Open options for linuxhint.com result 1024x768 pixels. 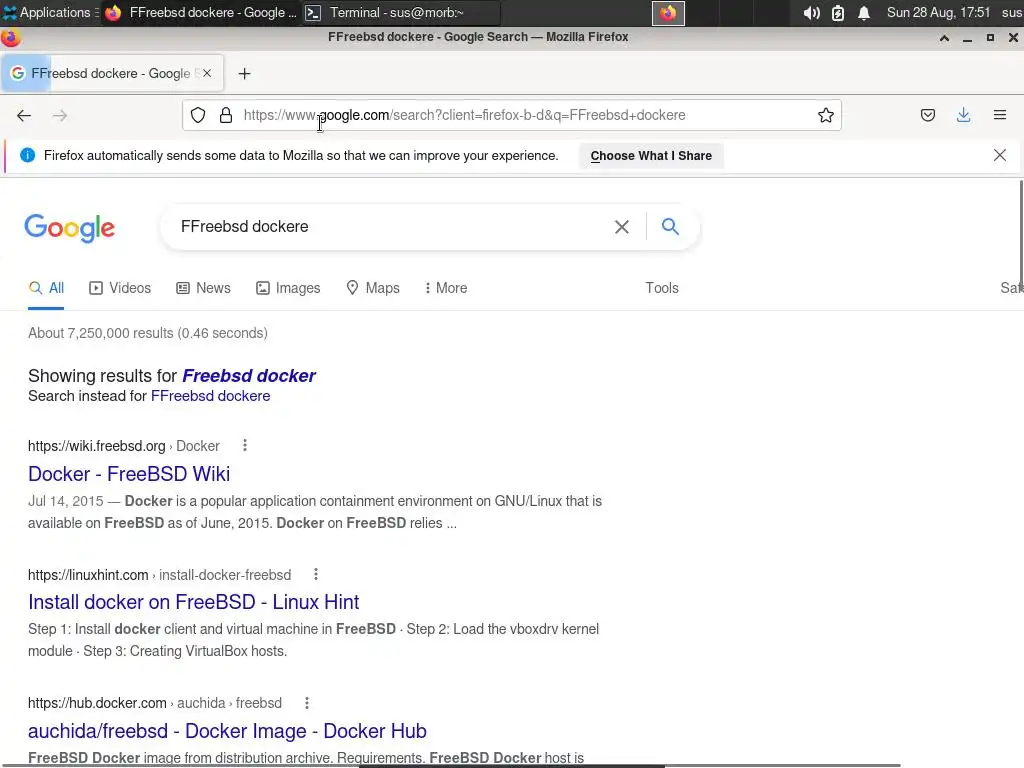[316, 574]
